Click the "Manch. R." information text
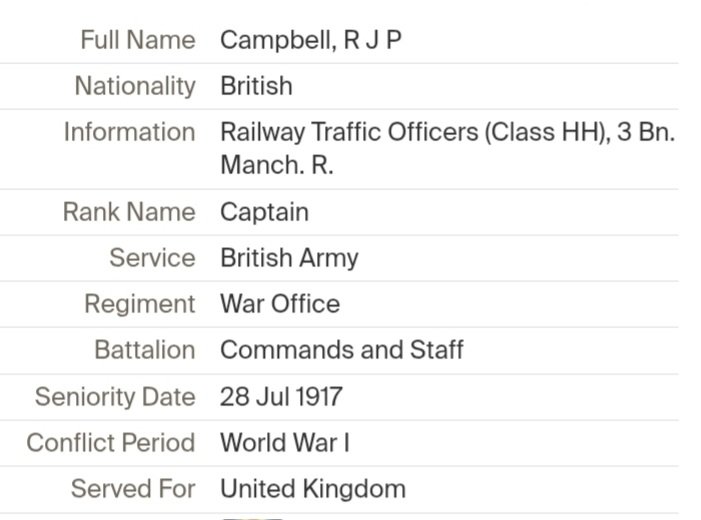Image resolution: width=701 pixels, height=520 pixels. tap(277, 165)
